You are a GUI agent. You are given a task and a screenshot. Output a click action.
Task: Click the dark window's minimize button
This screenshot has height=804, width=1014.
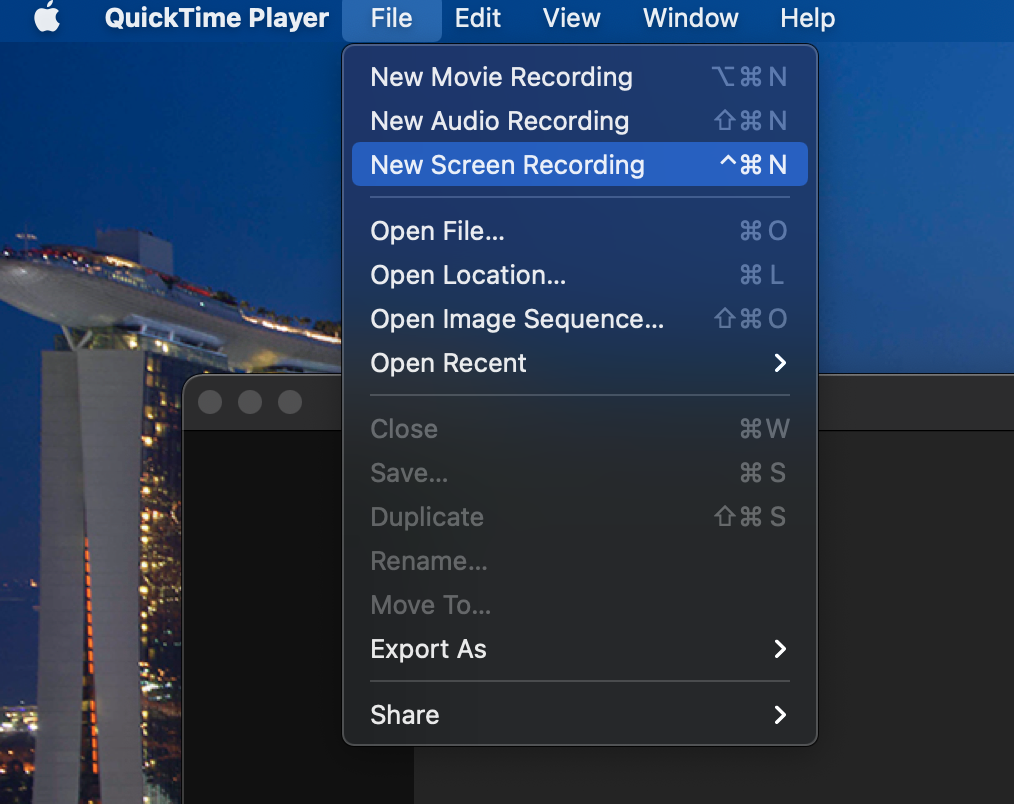250,402
